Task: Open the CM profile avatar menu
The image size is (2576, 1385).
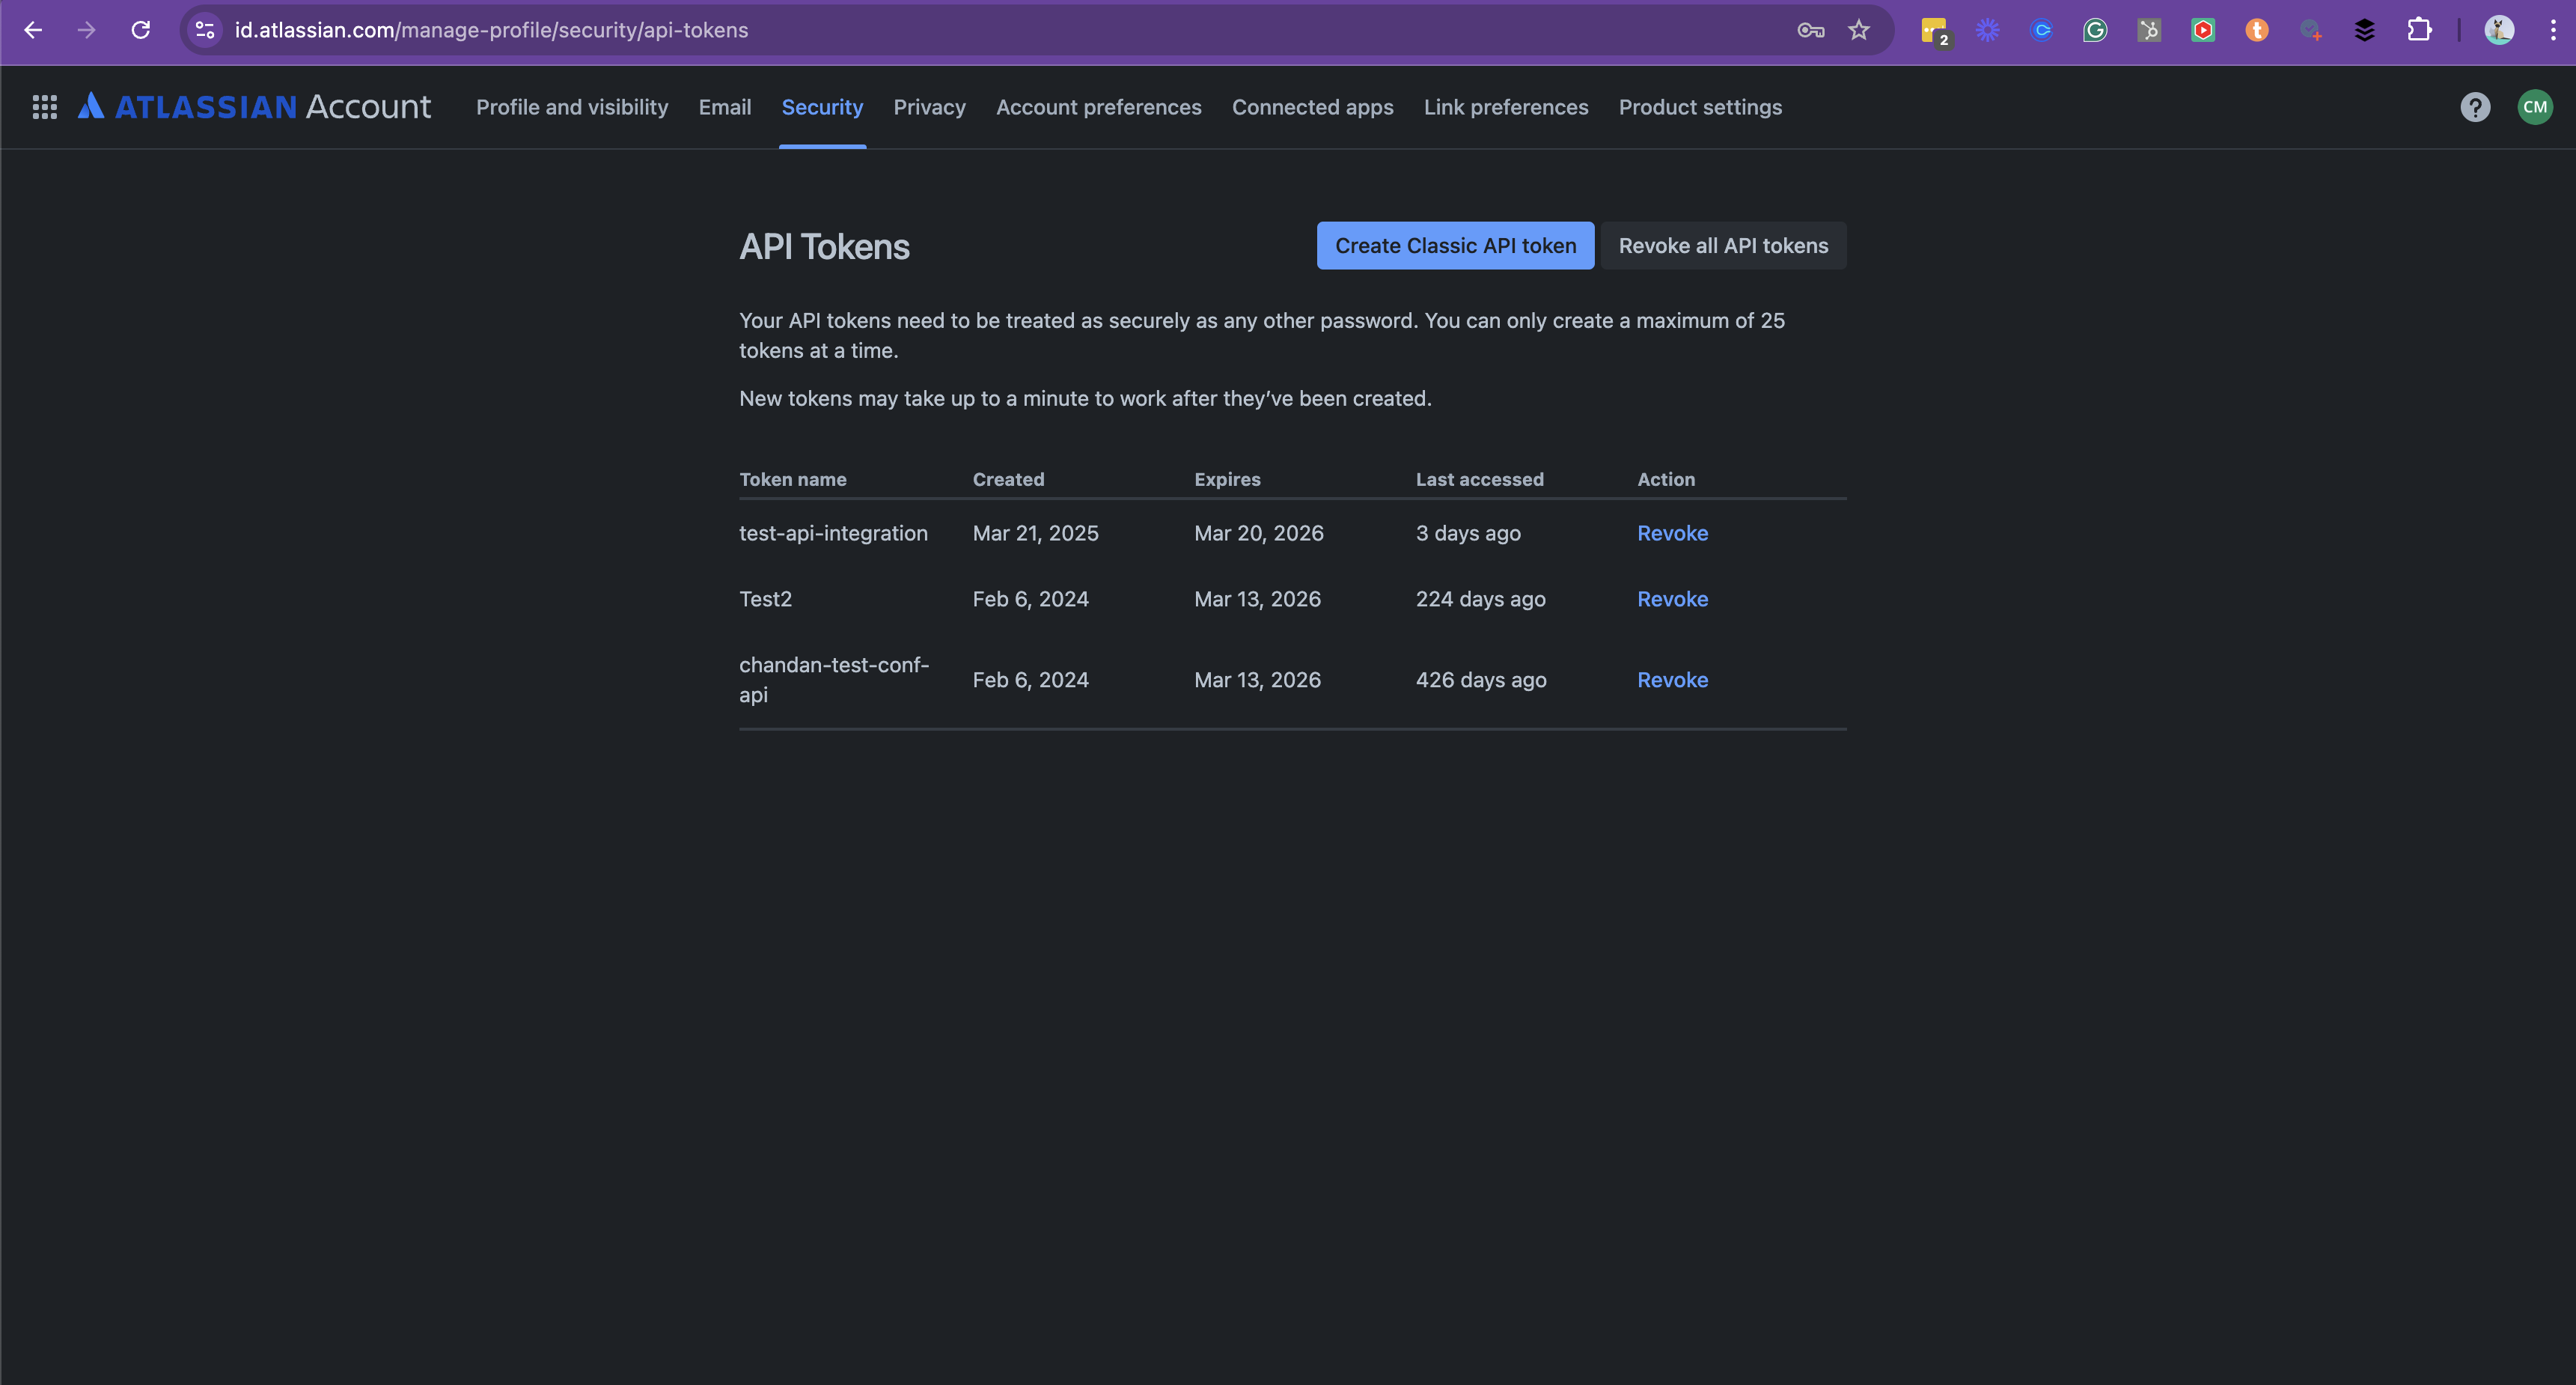Action: 2534,107
